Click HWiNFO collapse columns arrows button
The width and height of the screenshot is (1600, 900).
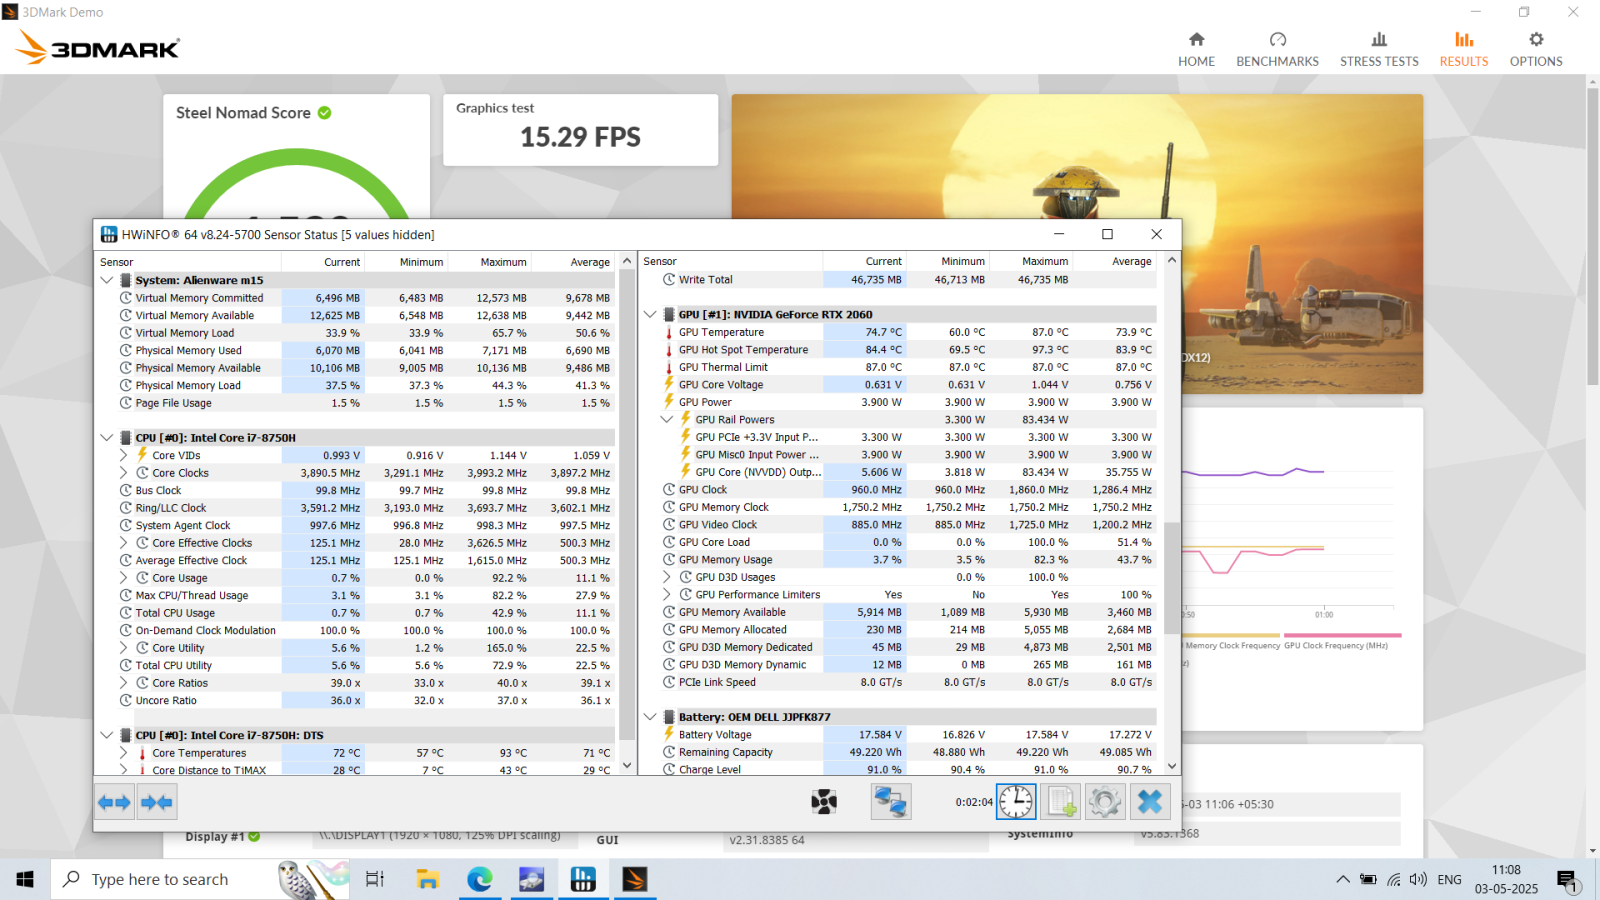157,802
